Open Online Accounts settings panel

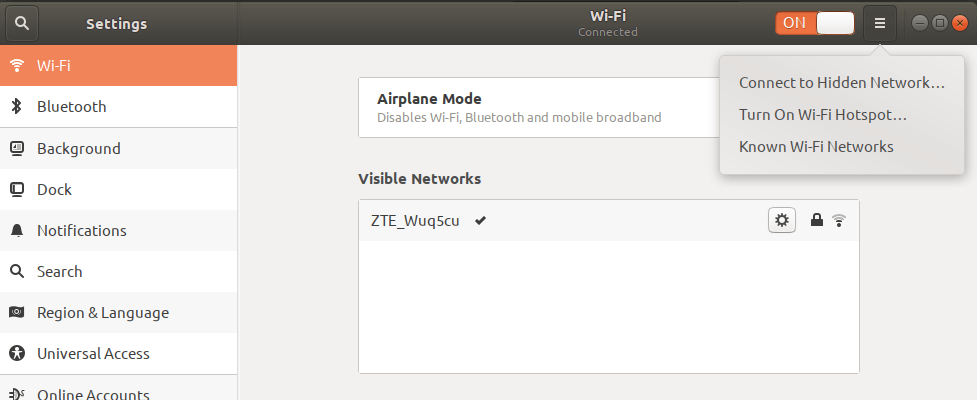(118, 391)
